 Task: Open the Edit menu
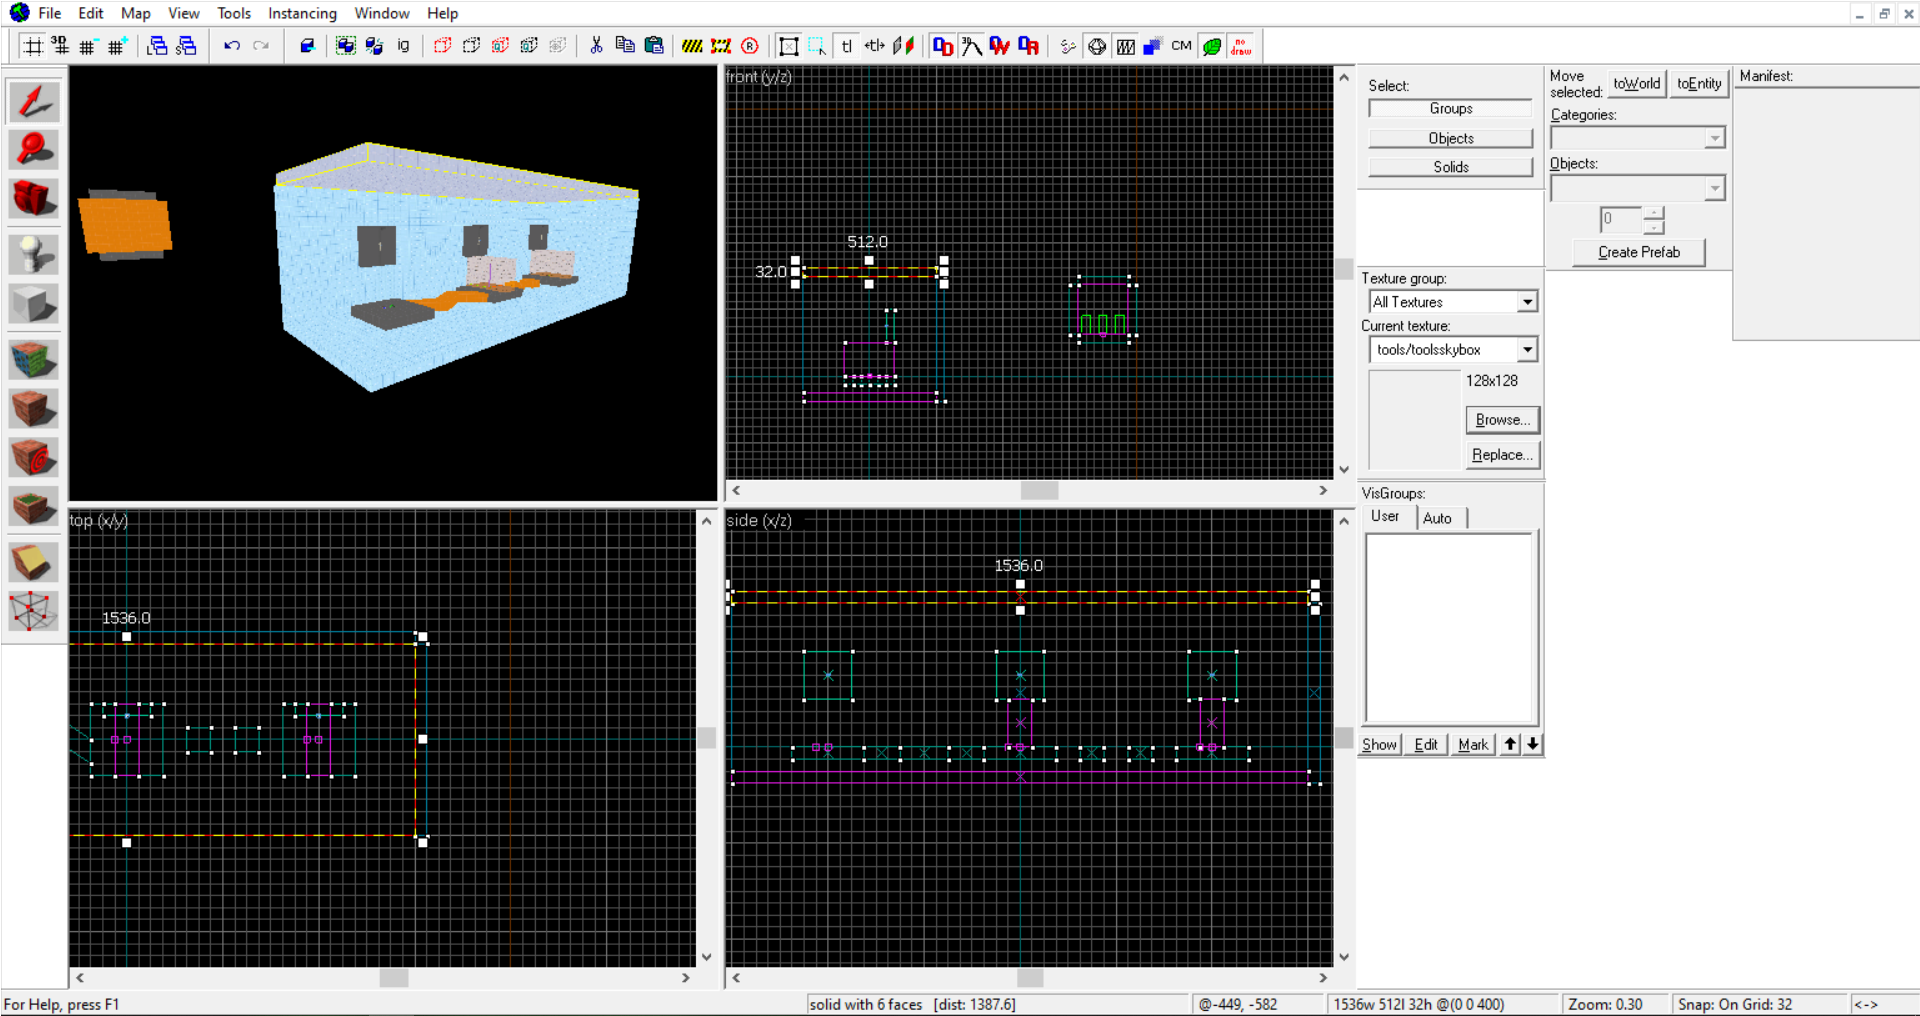(91, 13)
